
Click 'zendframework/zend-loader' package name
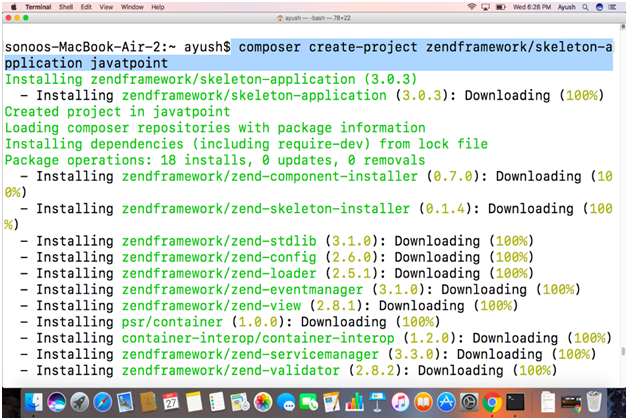[x=219, y=273]
